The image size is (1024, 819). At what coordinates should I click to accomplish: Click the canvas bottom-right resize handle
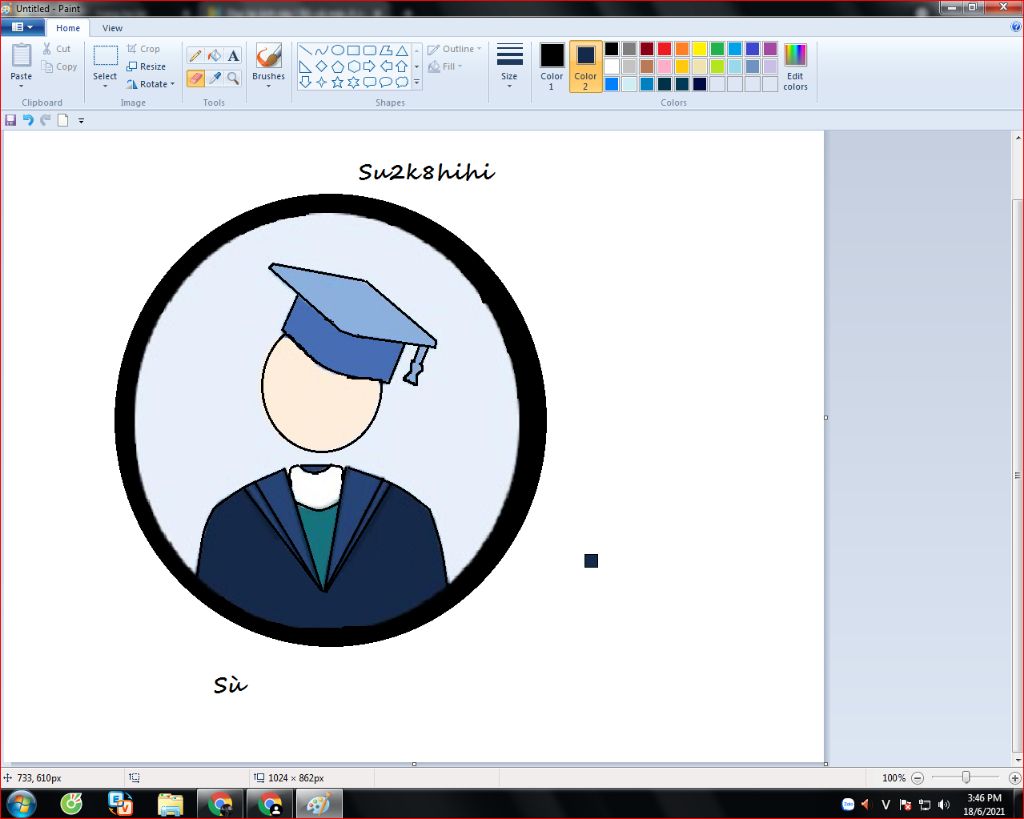[825, 763]
